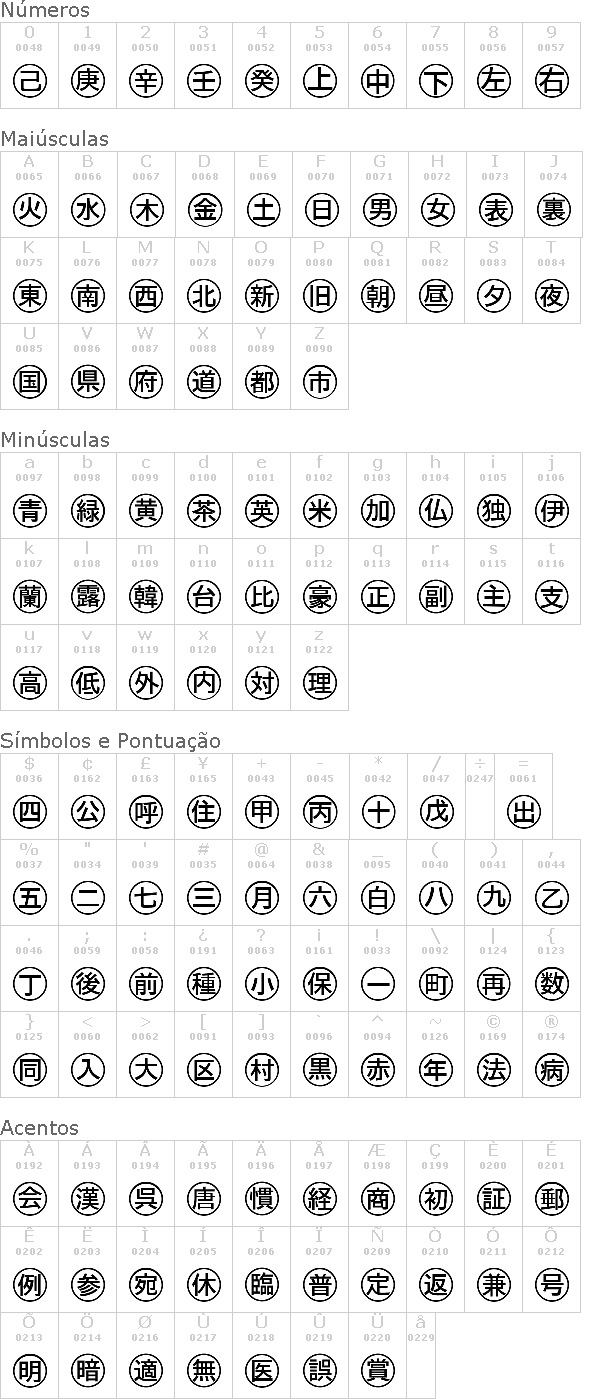590x1399 pixels.
Task: Select the circled 月 glyph under @ symbol
Action: point(261,898)
